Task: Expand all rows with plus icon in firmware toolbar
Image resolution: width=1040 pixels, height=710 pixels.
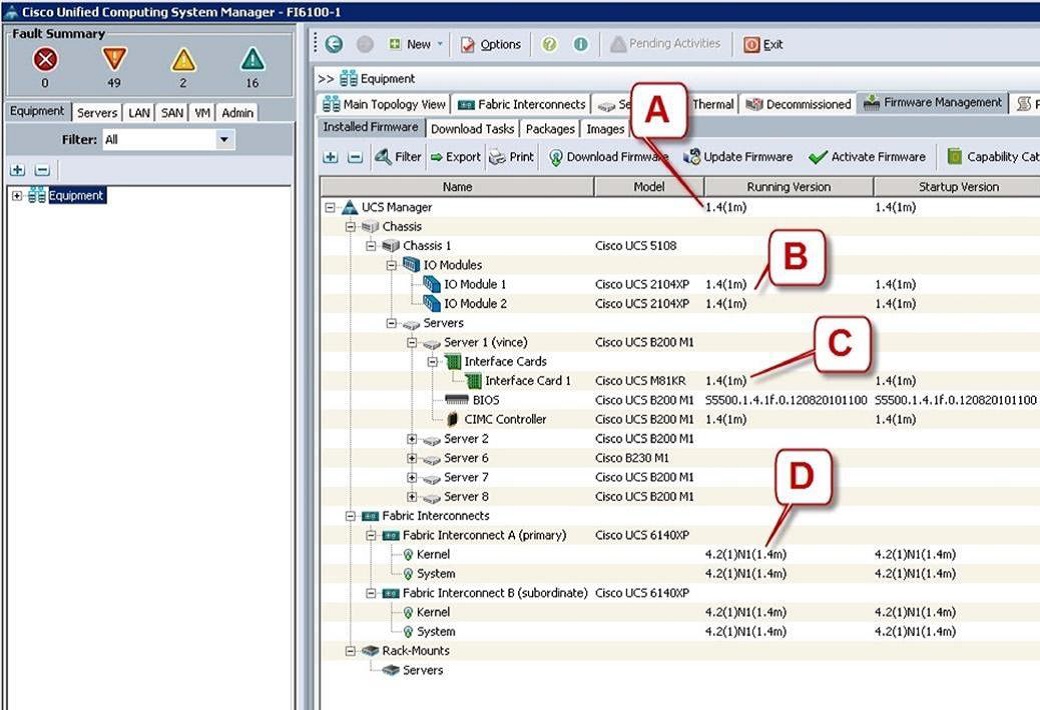Action: coord(330,157)
